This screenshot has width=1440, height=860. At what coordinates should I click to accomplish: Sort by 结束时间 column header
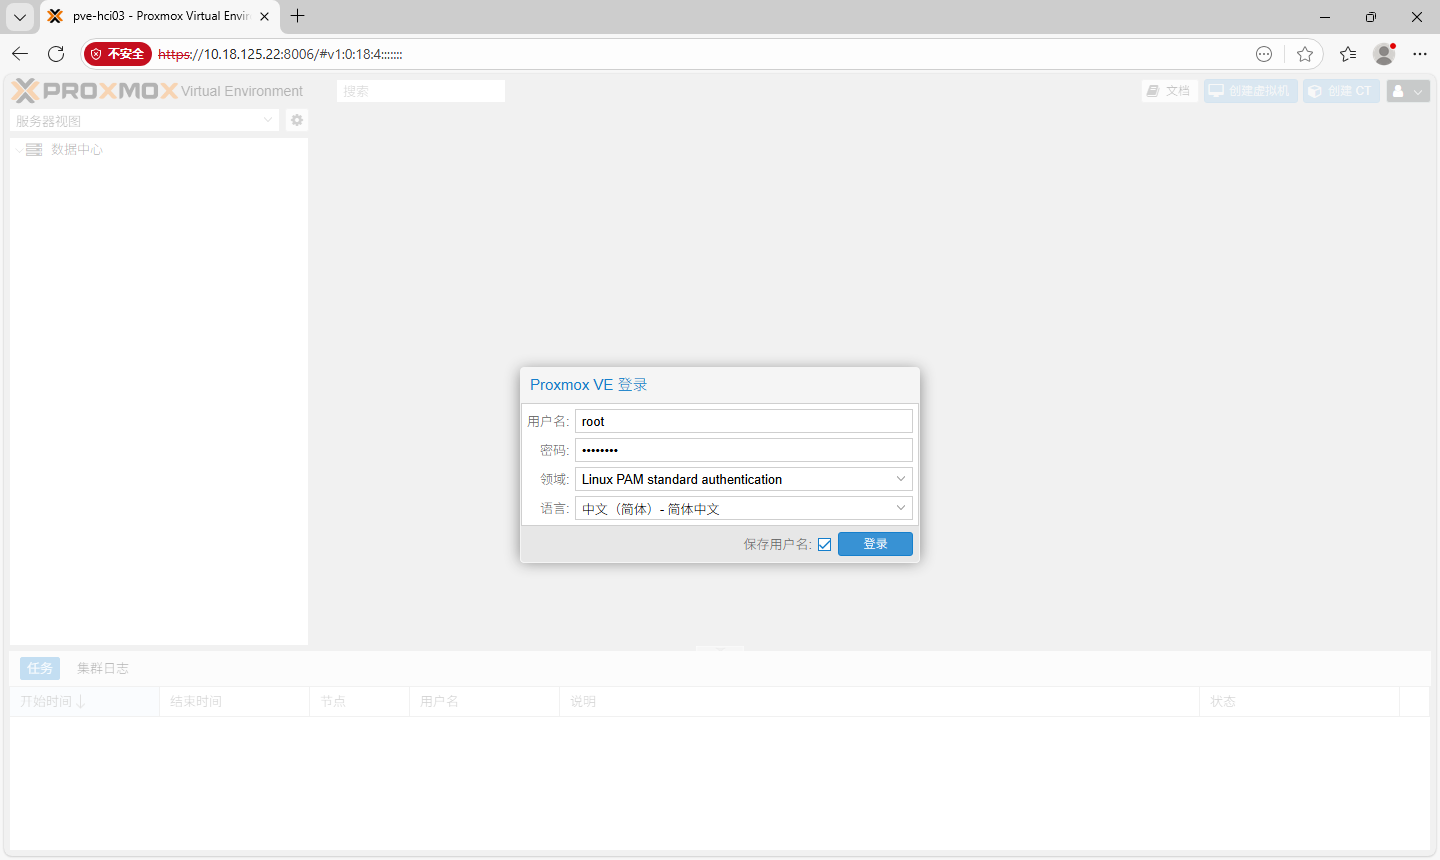pos(234,702)
